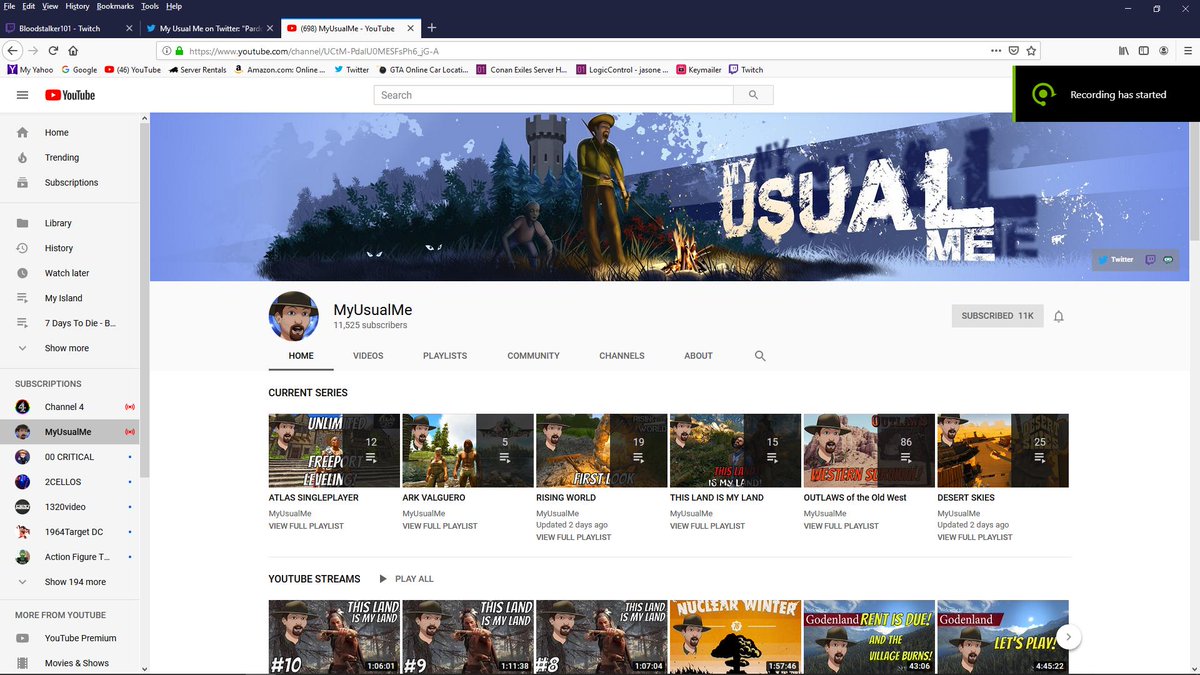Open the This Land Is My Land playlist thumbnail

tap(735, 450)
